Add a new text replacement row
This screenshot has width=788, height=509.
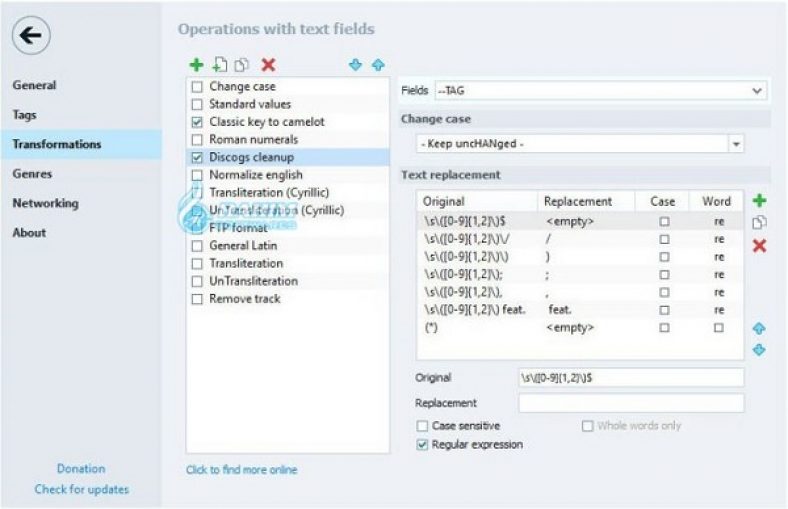(x=759, y=201)
